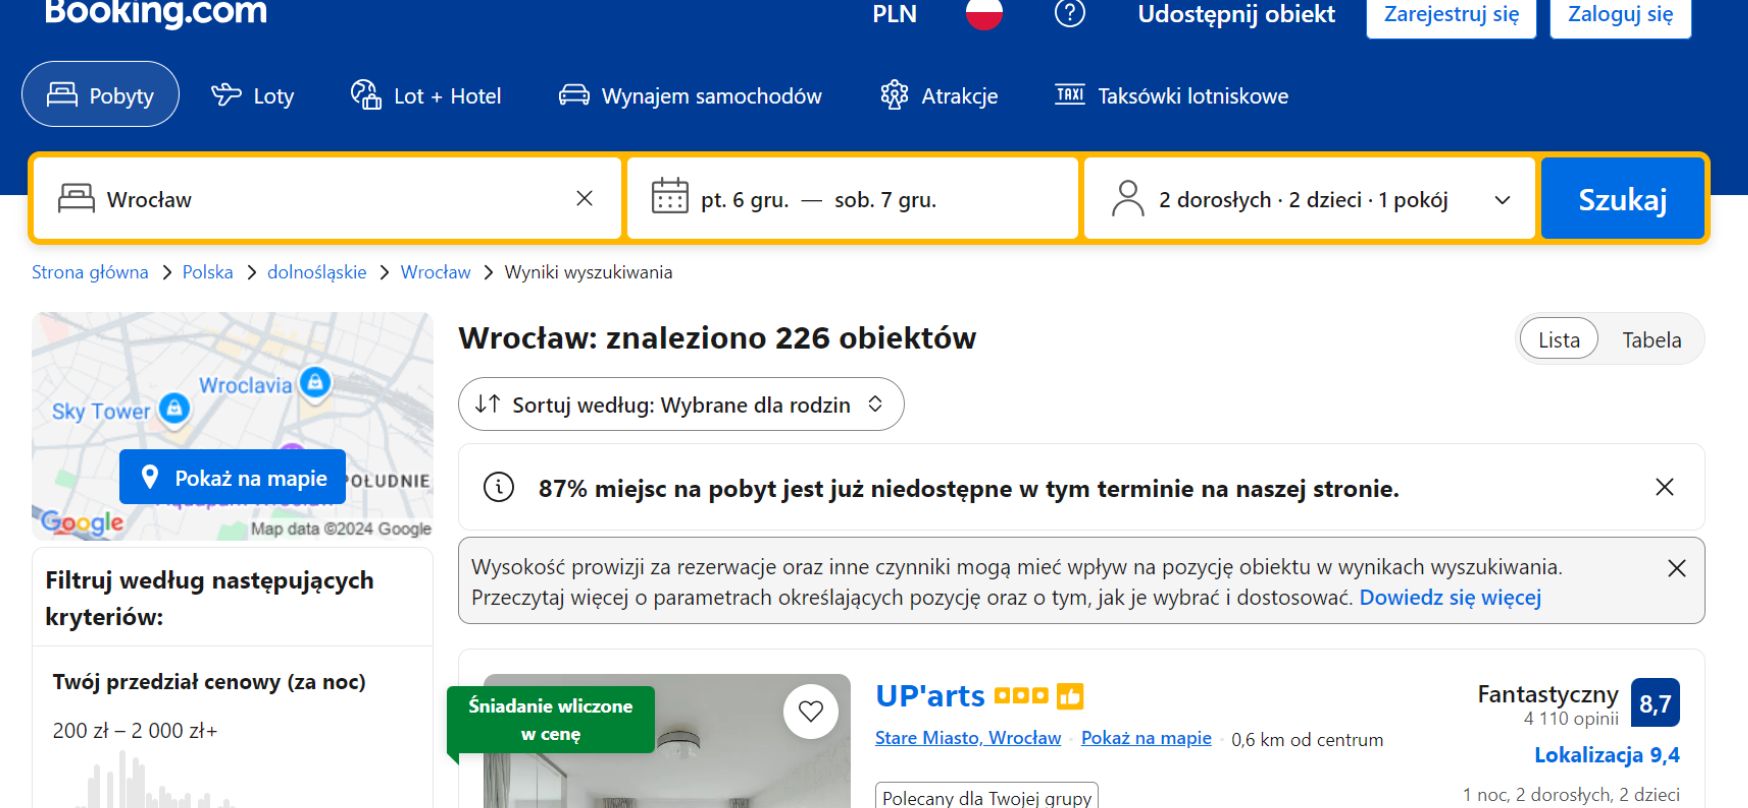Open Dowiedz się więcej link
Screen dimensions: 1748x808
(1450, 597)
